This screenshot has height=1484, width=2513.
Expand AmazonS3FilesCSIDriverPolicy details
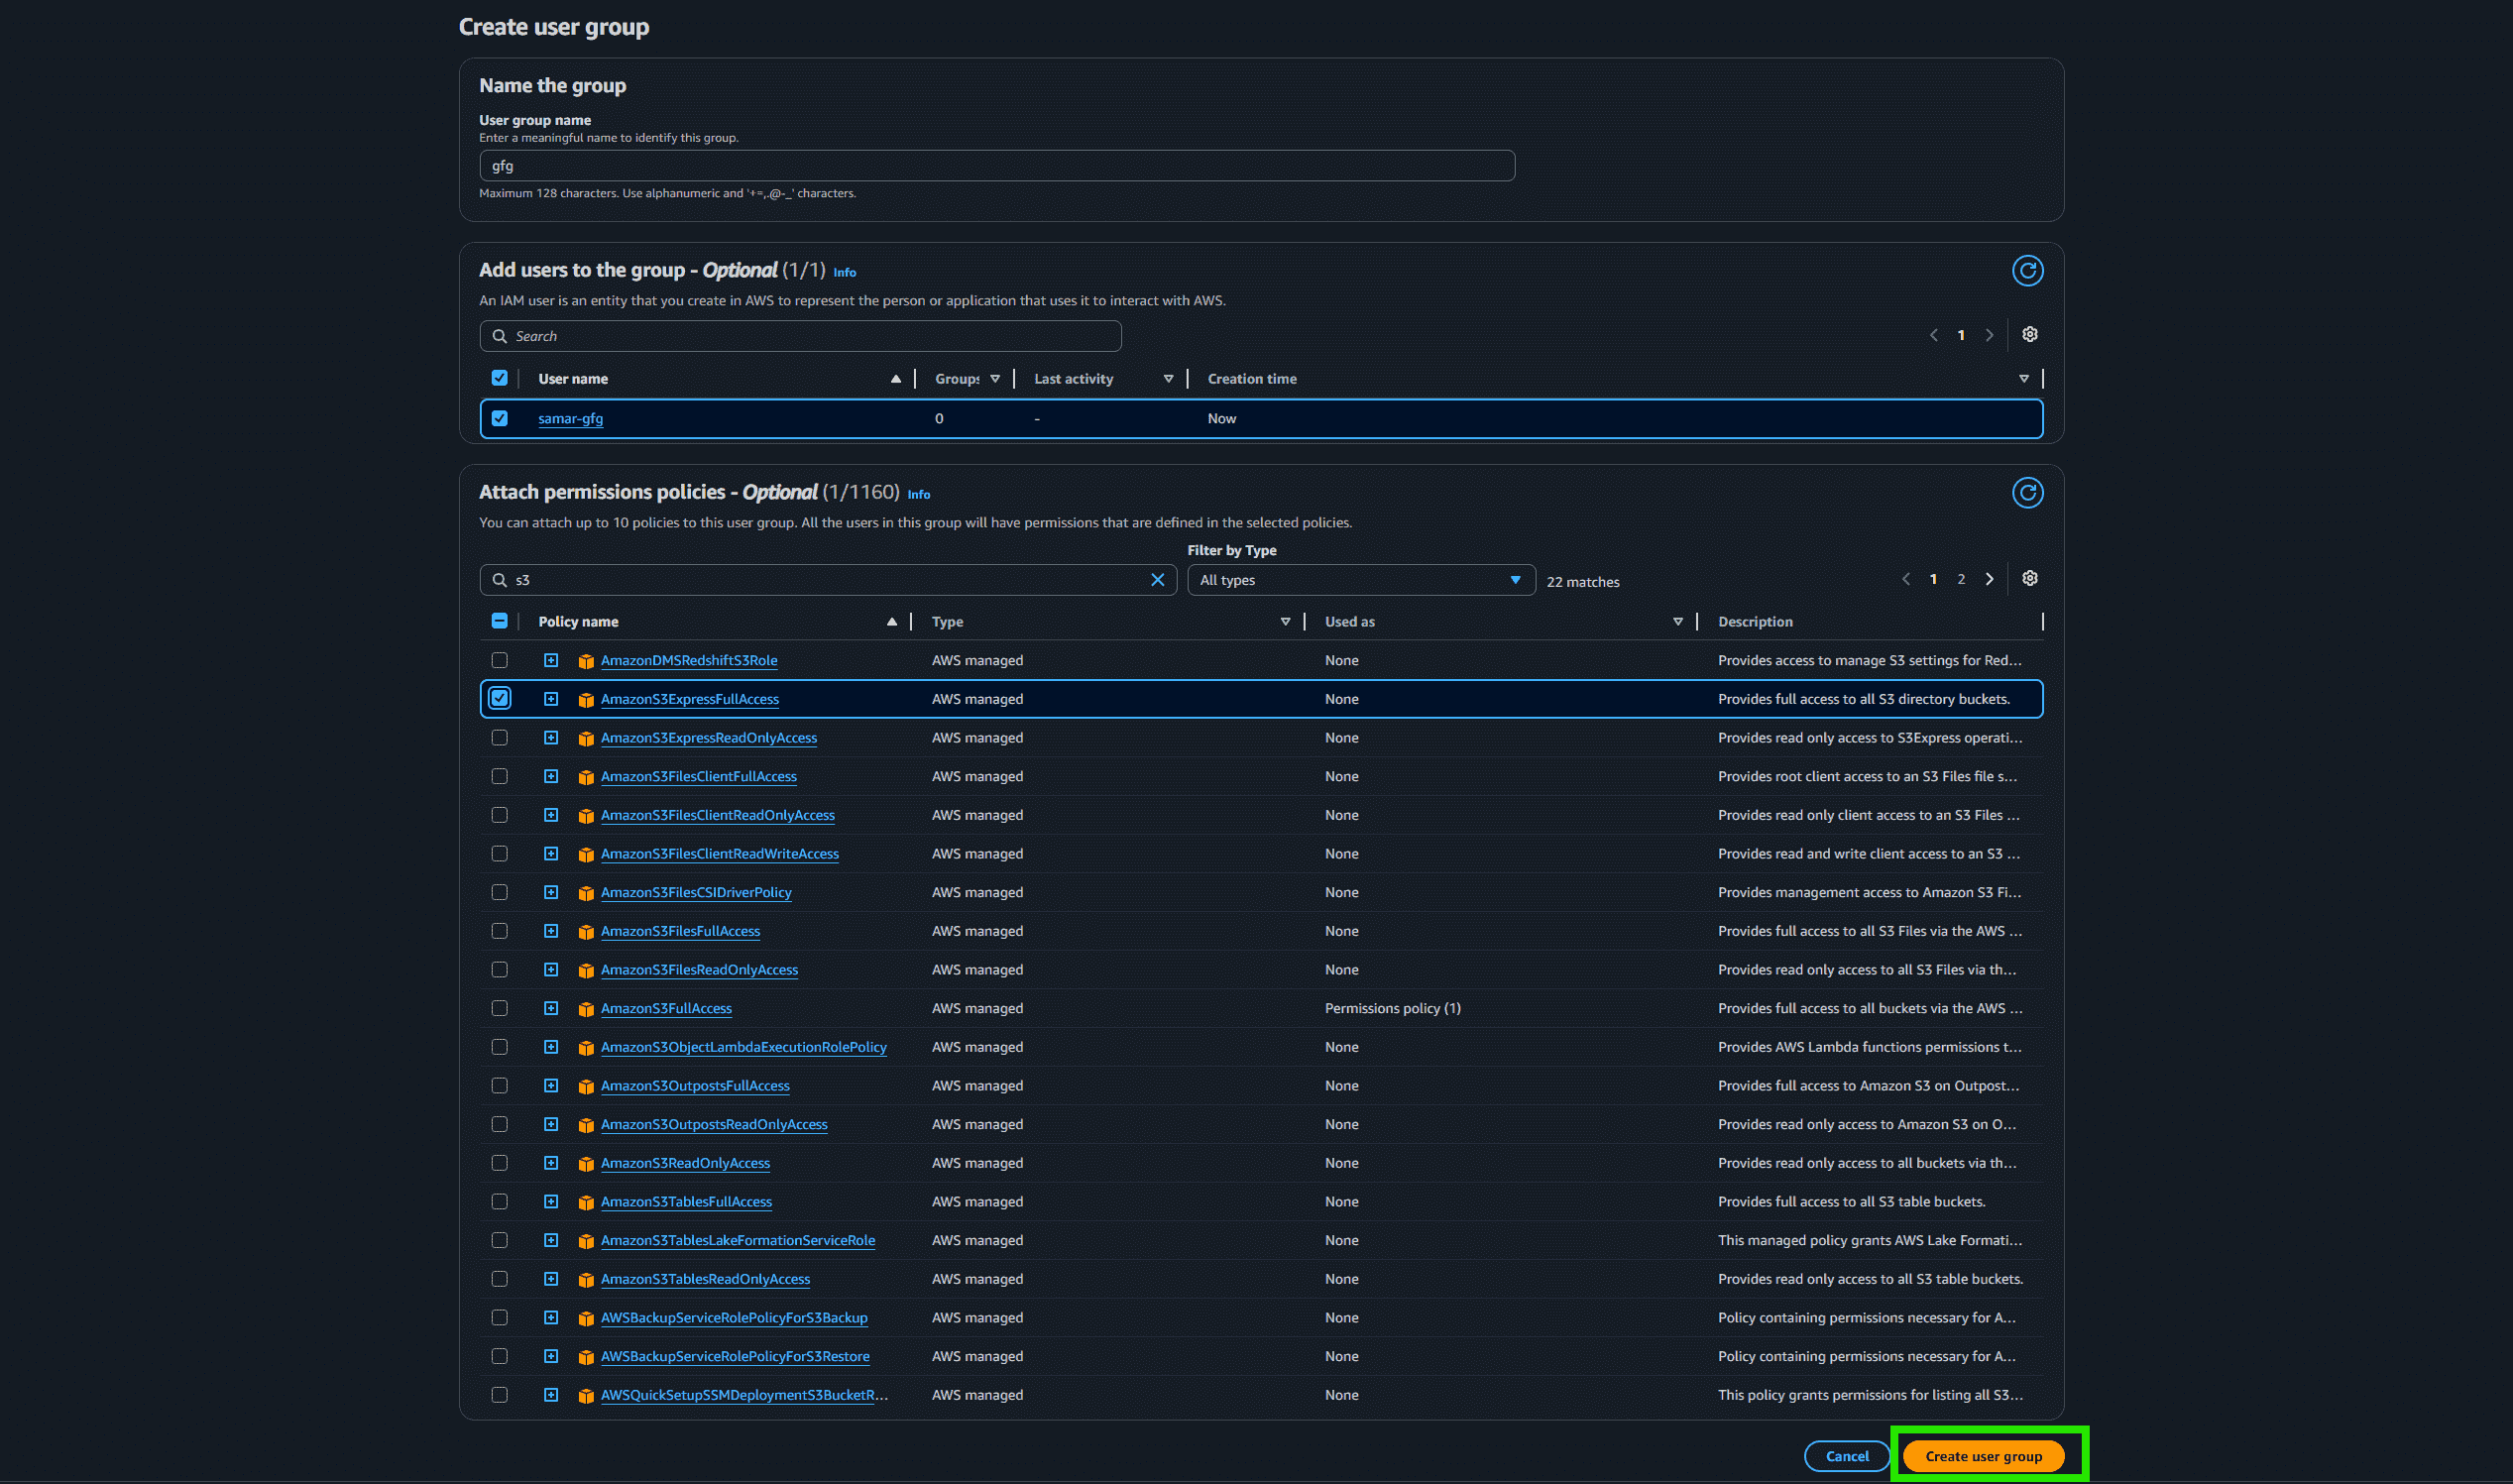pyautogui.click(x=550, y=892)
